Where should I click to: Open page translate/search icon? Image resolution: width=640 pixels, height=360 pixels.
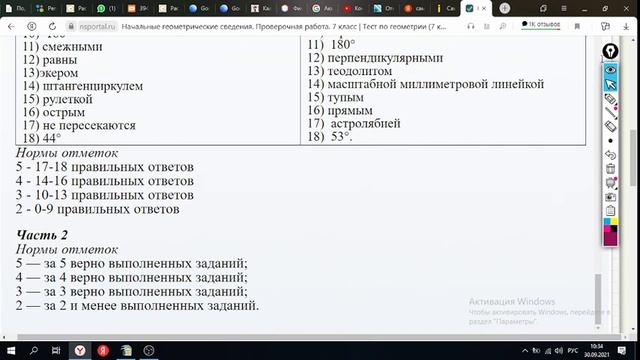point(503,27)
